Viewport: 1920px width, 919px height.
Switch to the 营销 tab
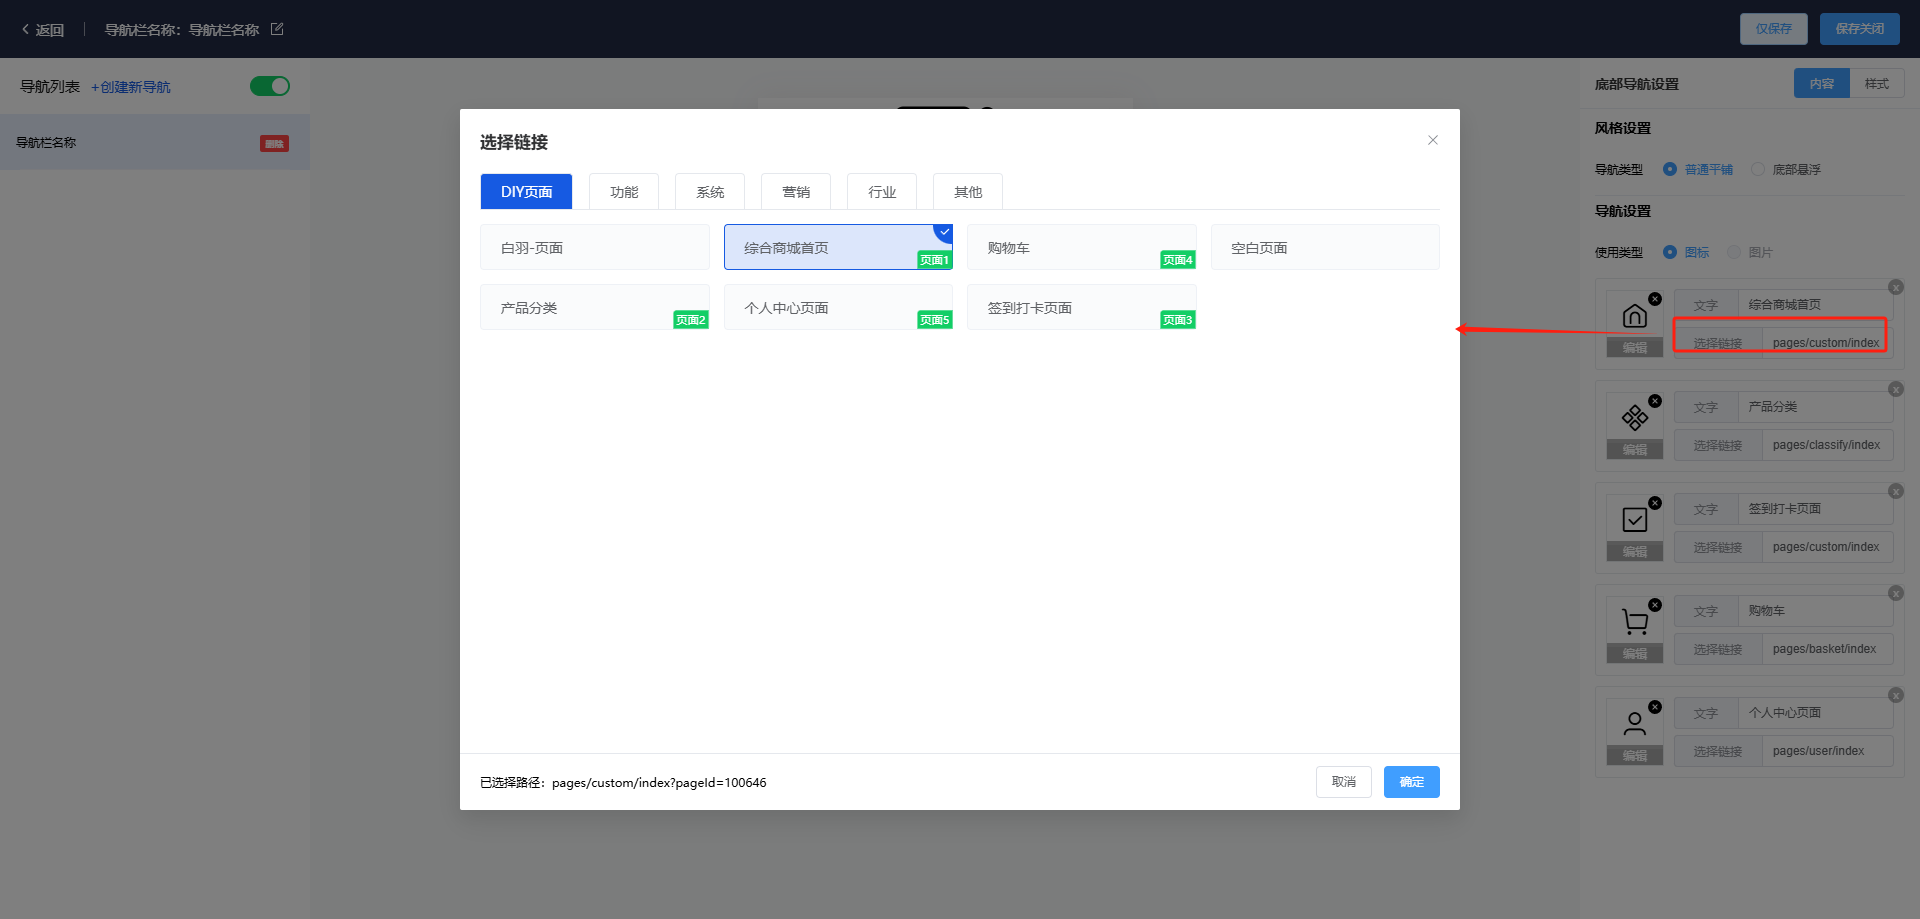pyautogui.click(x=795, y=192)
